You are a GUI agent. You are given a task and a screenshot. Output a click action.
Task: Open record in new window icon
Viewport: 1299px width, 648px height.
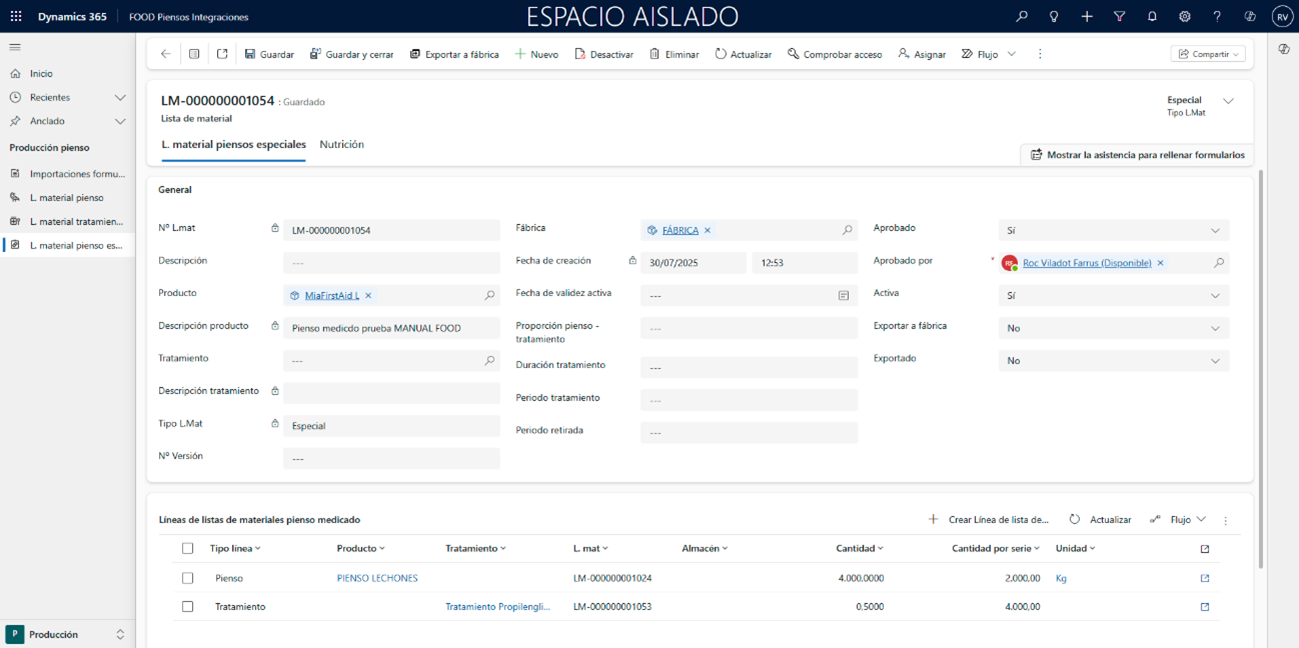tap(222, 54)
